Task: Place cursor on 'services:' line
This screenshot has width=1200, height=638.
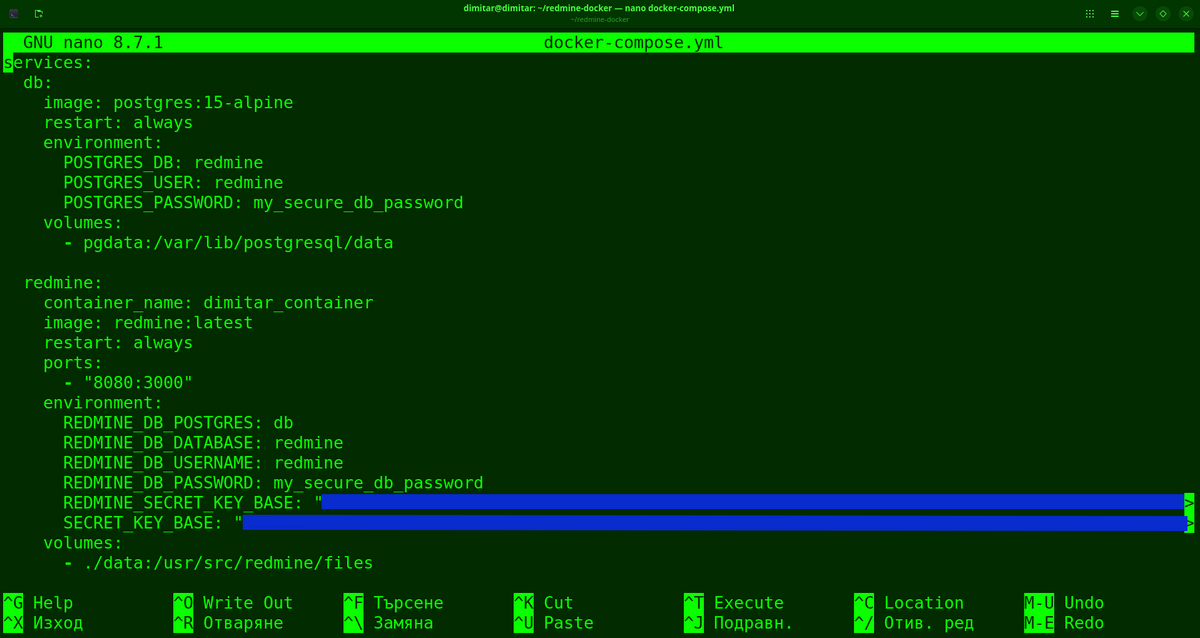Action: click(x=48, y=63)
